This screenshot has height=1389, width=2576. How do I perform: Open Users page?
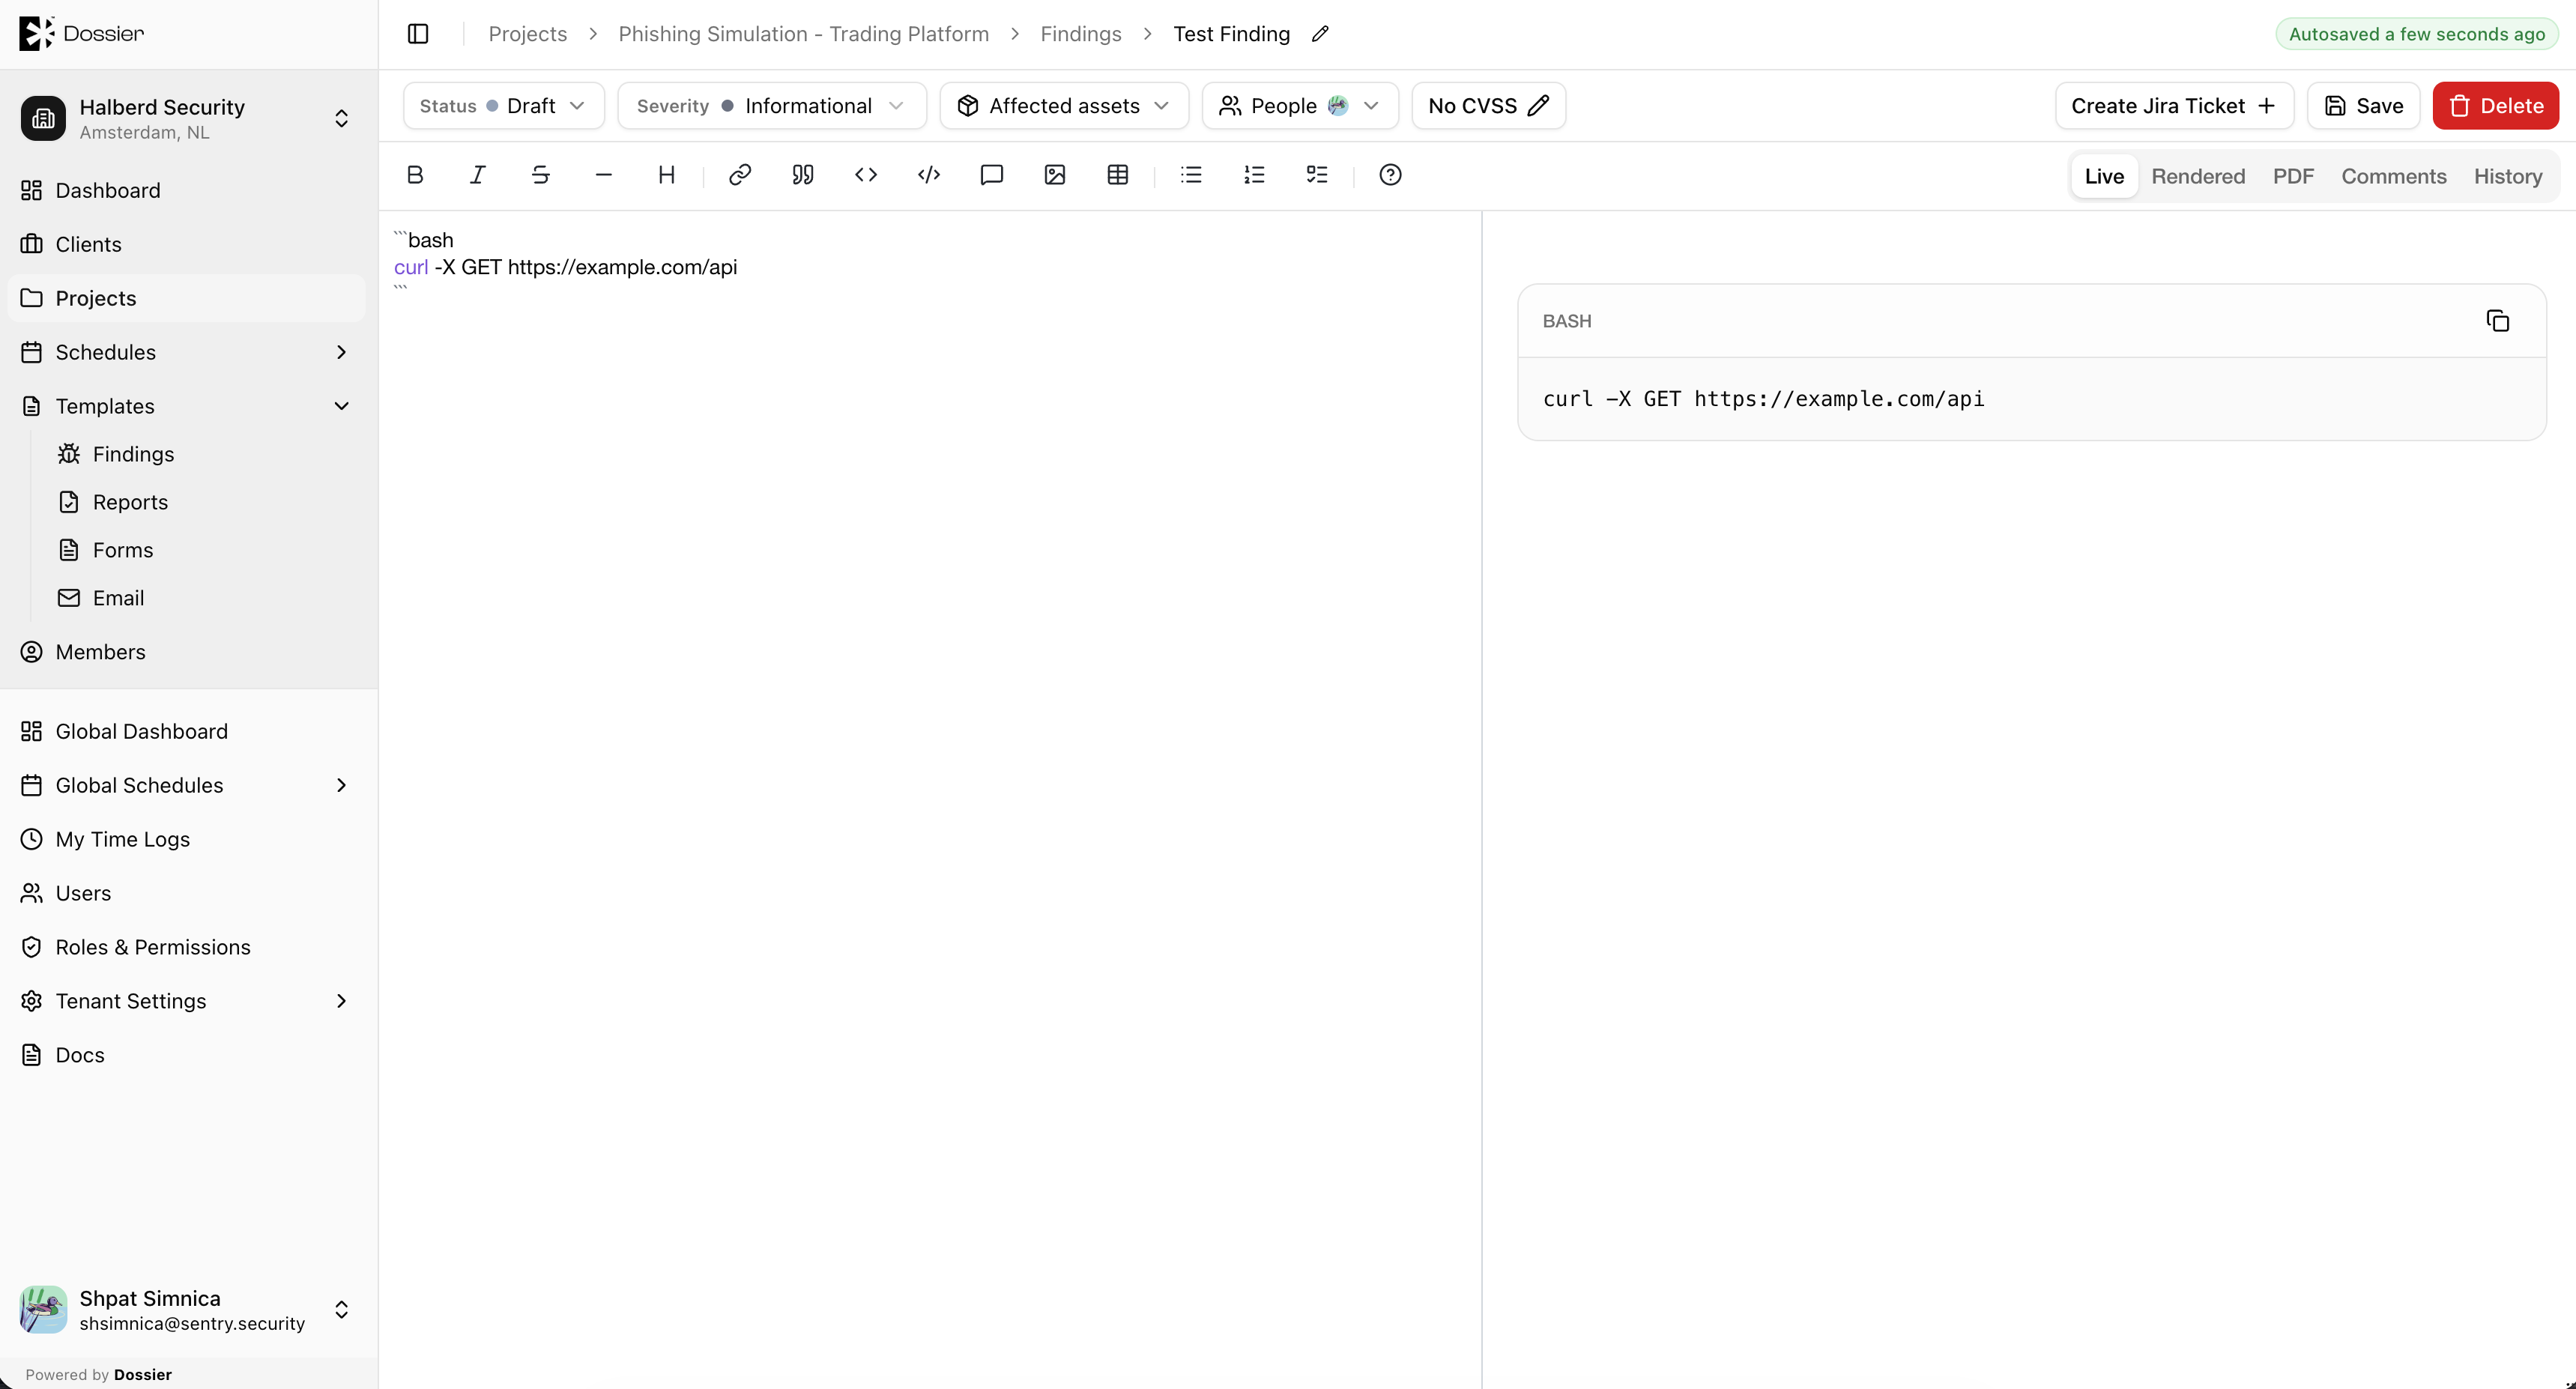coord(186,893)
